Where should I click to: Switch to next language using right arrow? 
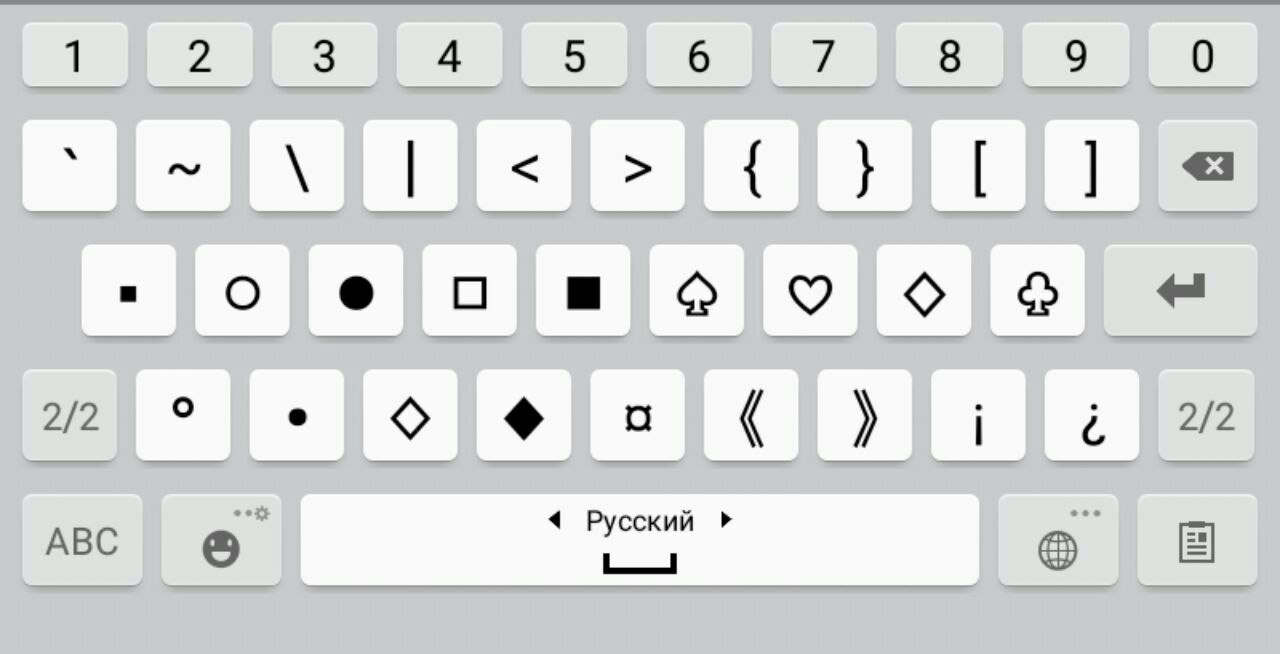[726, 520]
